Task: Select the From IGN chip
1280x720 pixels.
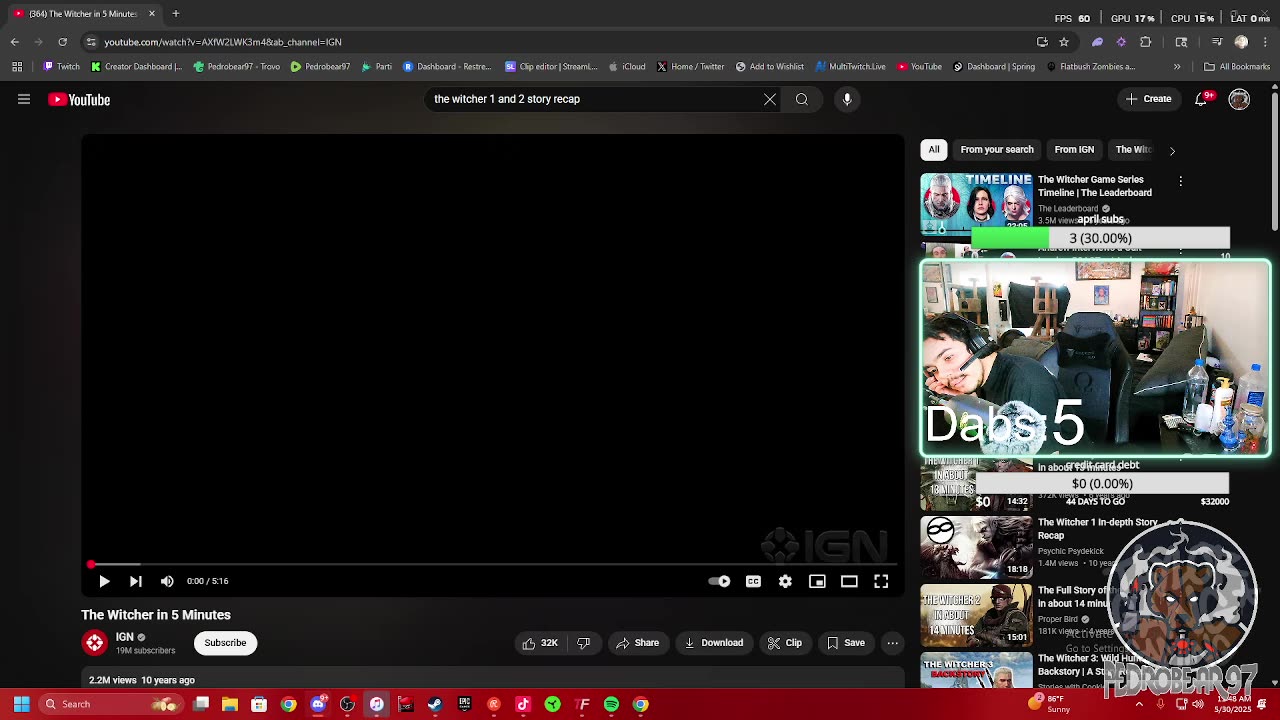Action: coord(1074,150)
